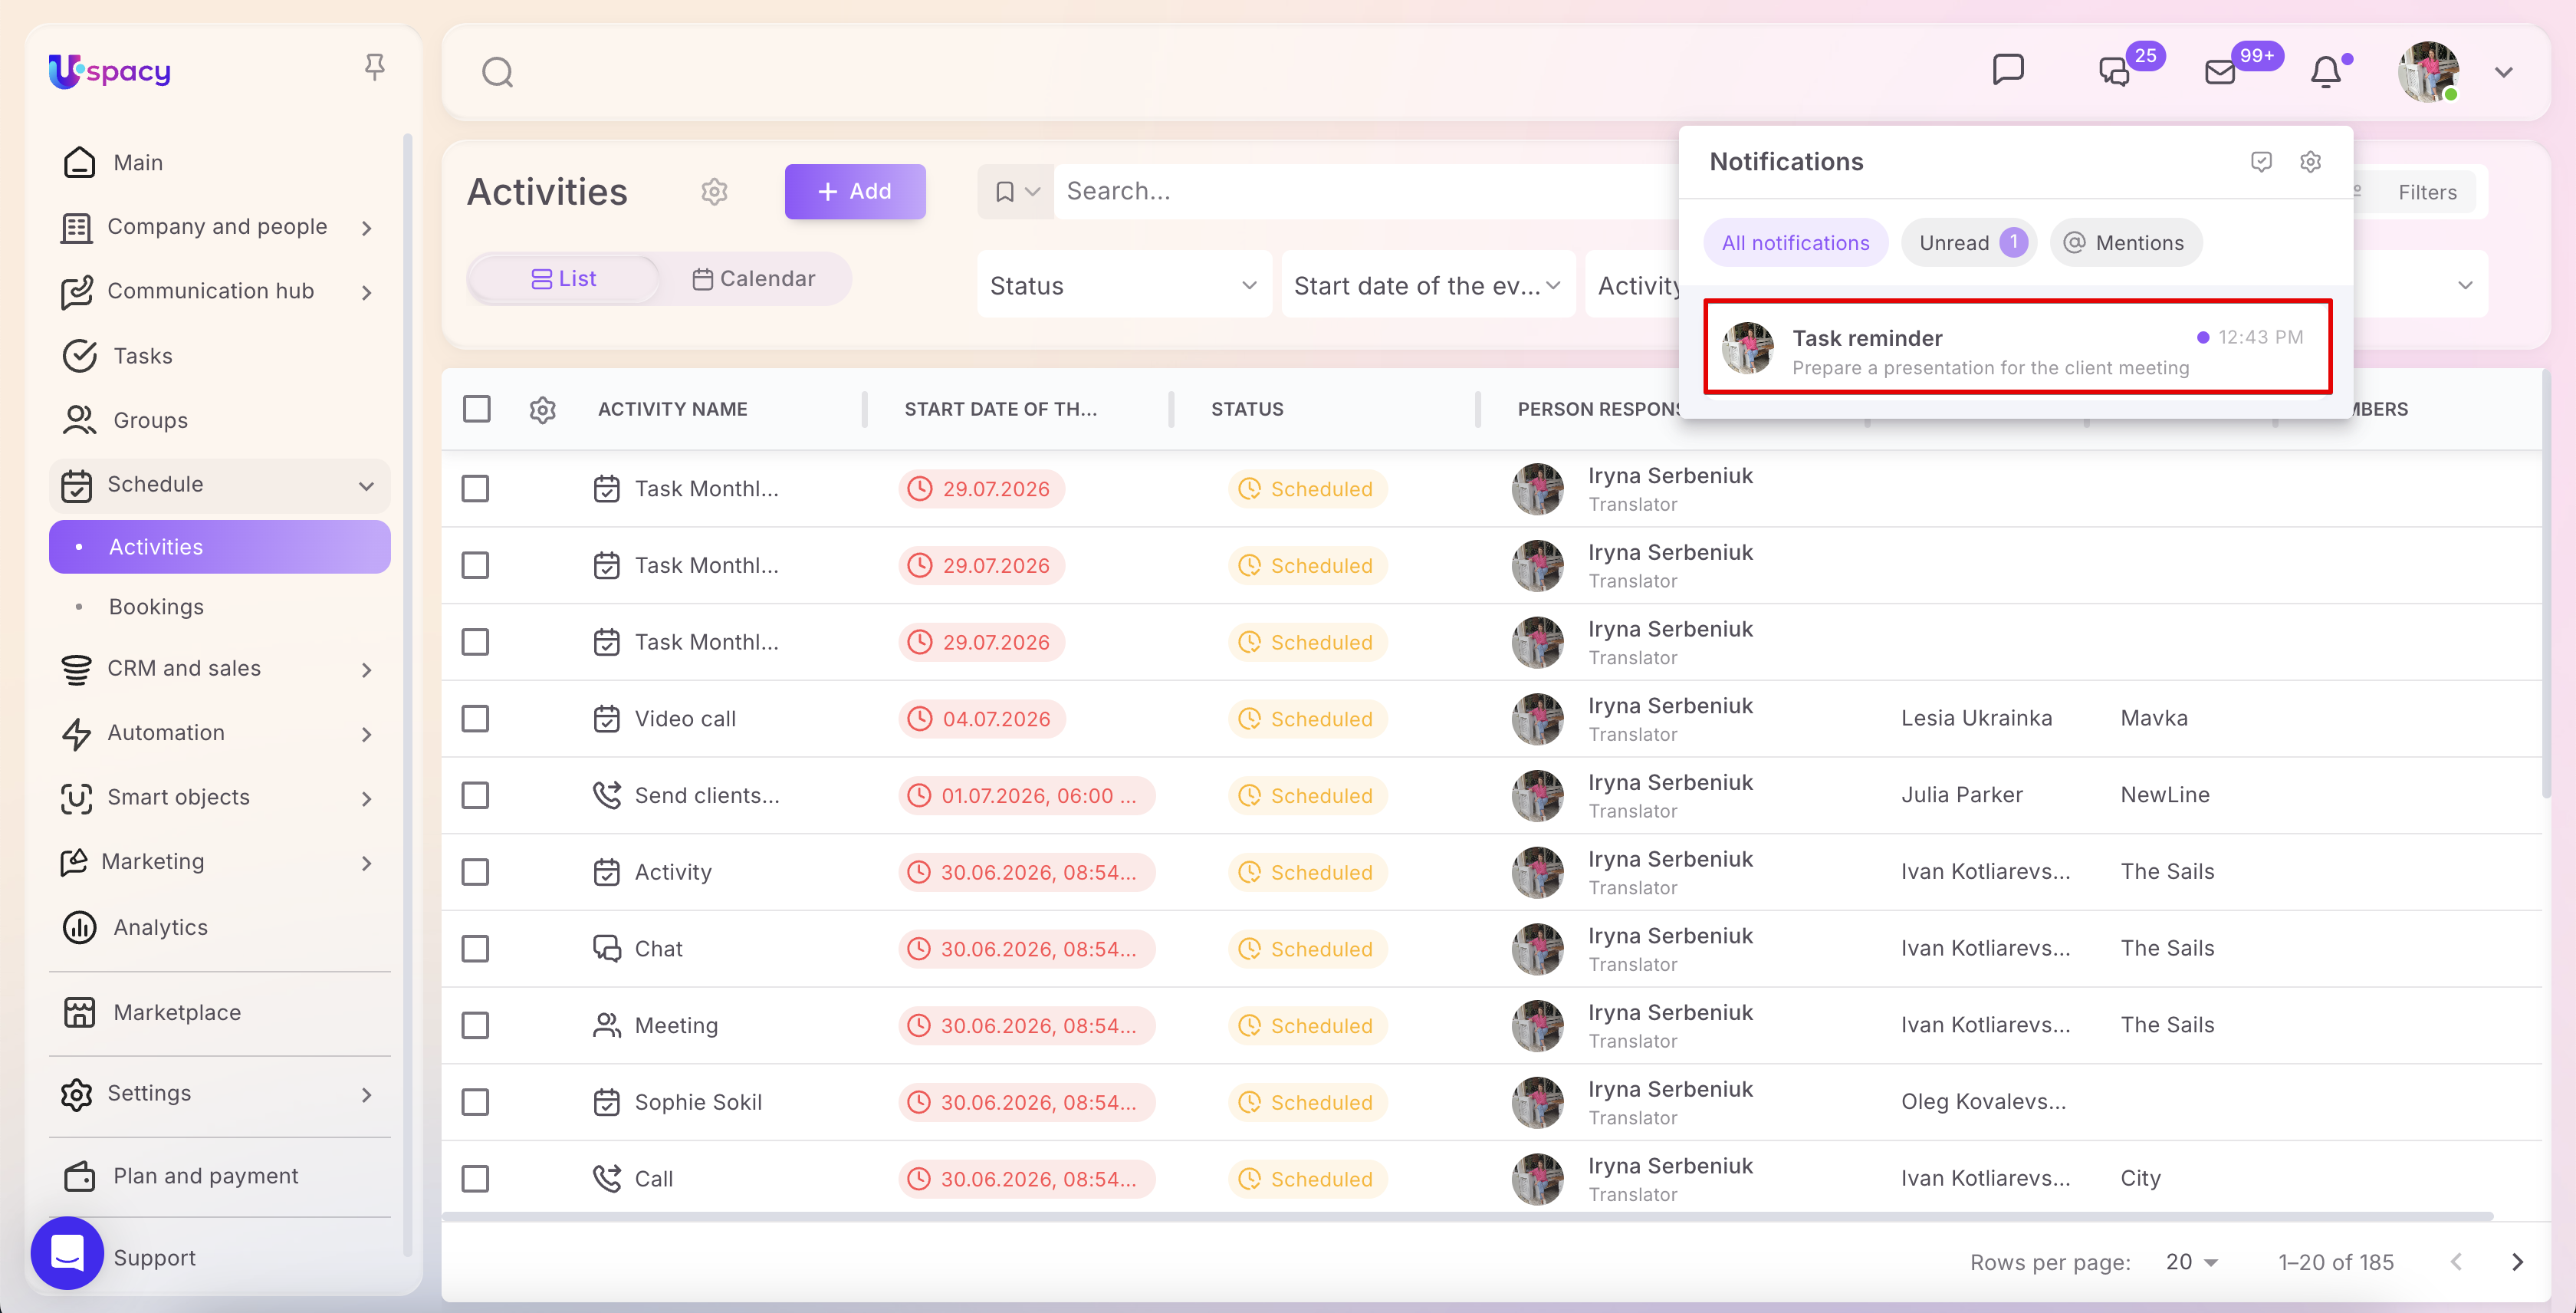Pin the sidebar with the pin icon
Viewport: 2576px width, 1313px height.
pos(374,68)
